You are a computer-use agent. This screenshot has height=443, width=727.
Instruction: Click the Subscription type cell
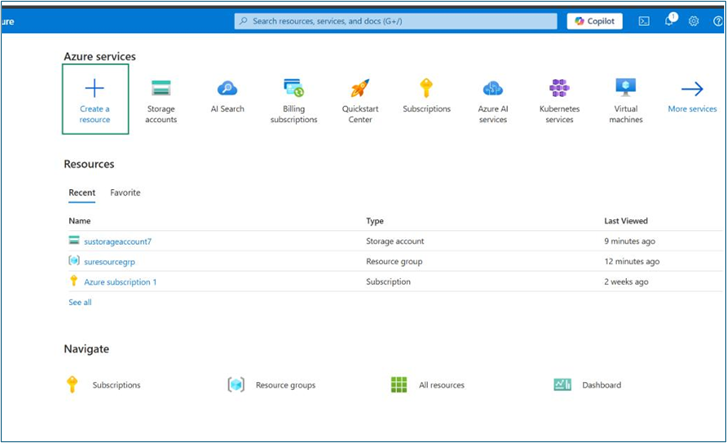[x=388, y=282]
